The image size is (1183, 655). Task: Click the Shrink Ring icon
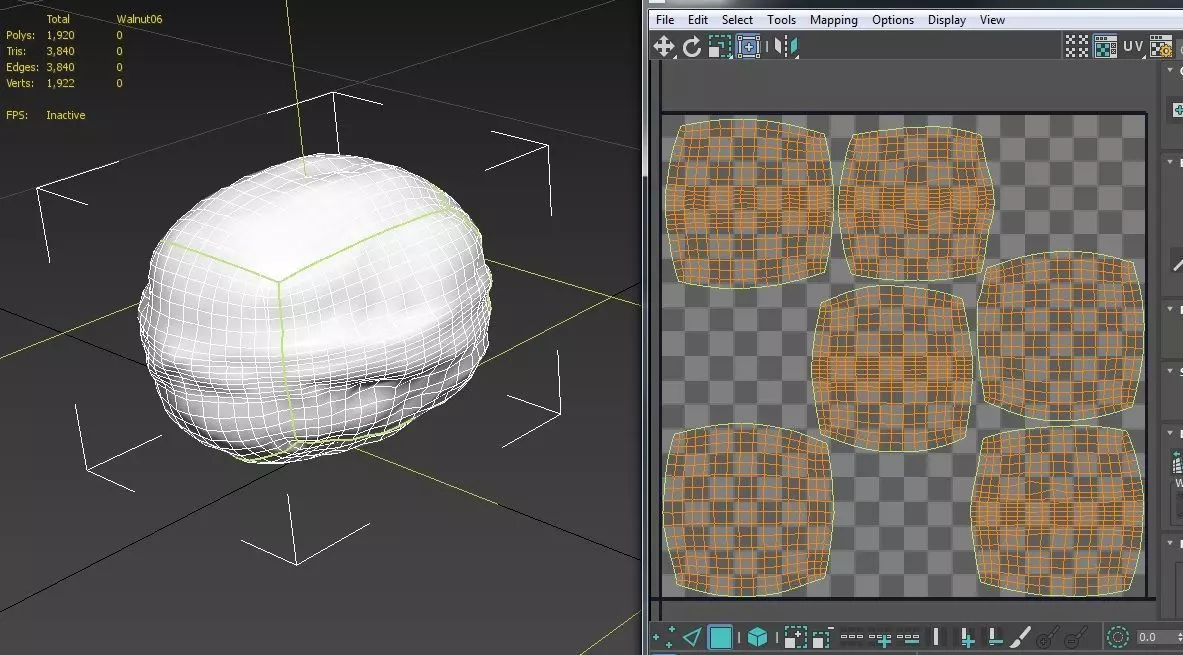click(x=994, y=637)
